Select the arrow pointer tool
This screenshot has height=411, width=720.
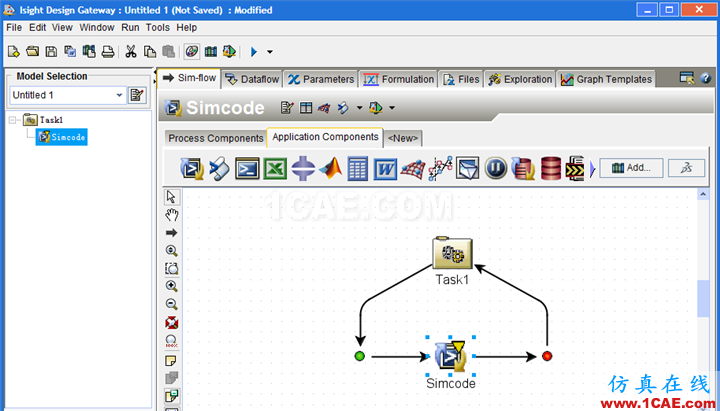(171, 197)
